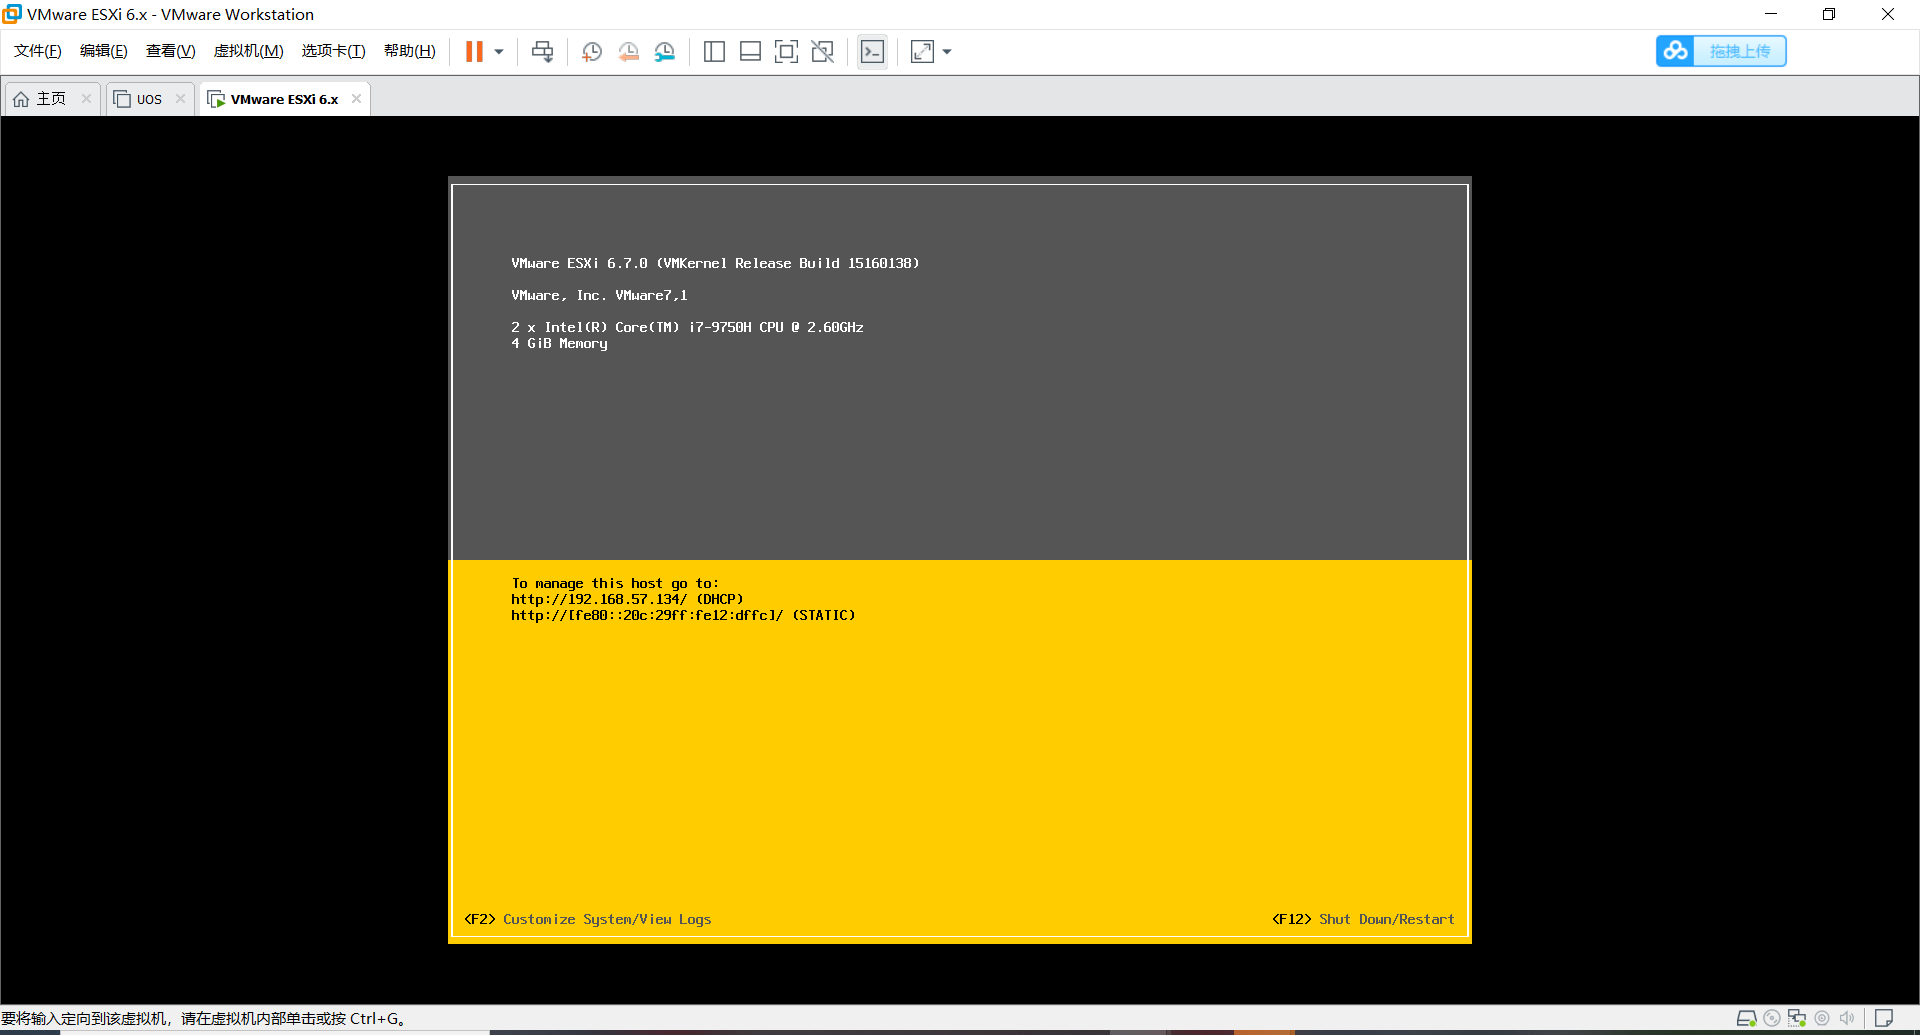This screenshot has width=1920, height=1035.
Task: Close the VMware ESXi 6.x tab
Action: pyautogui.click(x=356, y=98)
